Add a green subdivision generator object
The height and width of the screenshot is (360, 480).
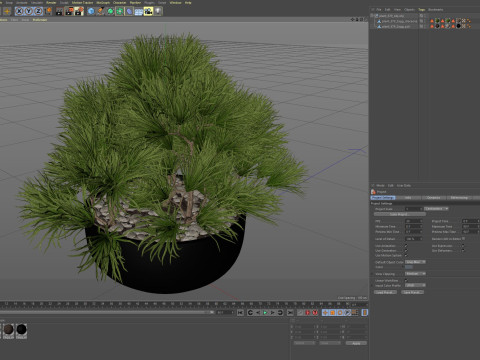point(110,11)
